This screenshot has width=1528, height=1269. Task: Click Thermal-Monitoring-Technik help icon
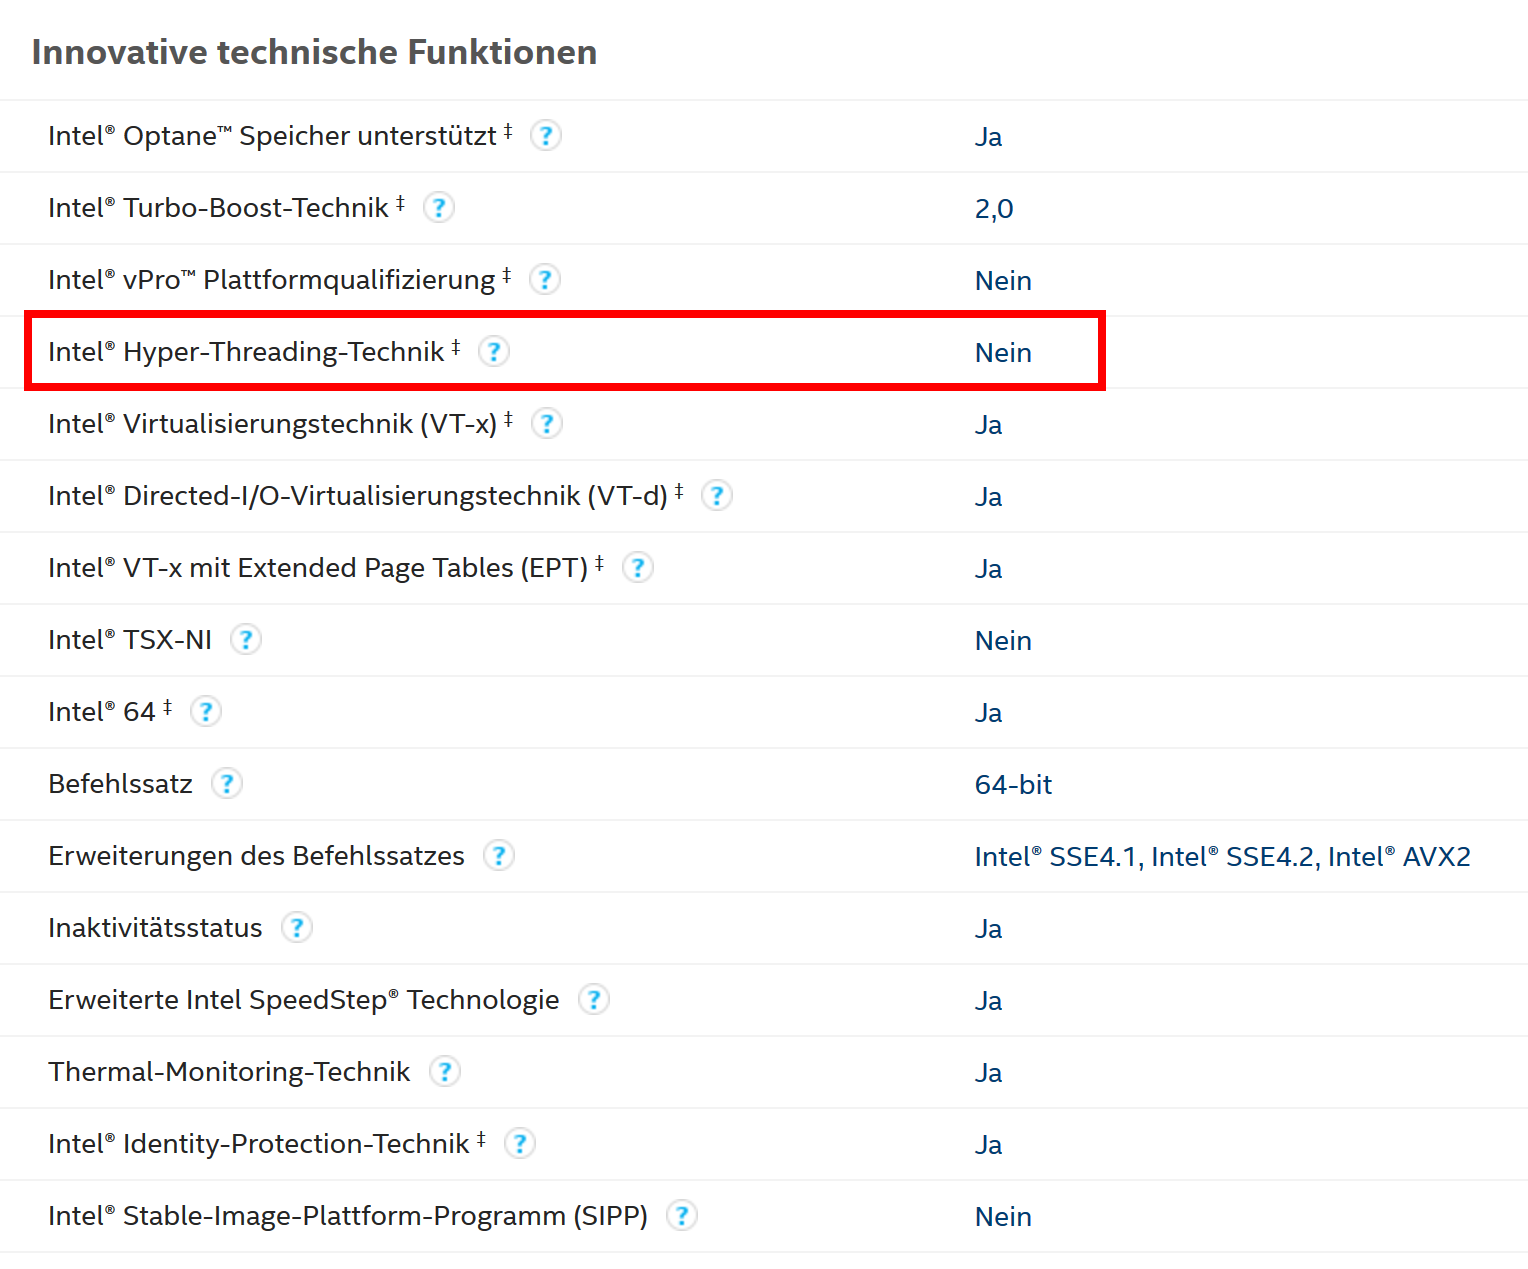pos(444,1071)
